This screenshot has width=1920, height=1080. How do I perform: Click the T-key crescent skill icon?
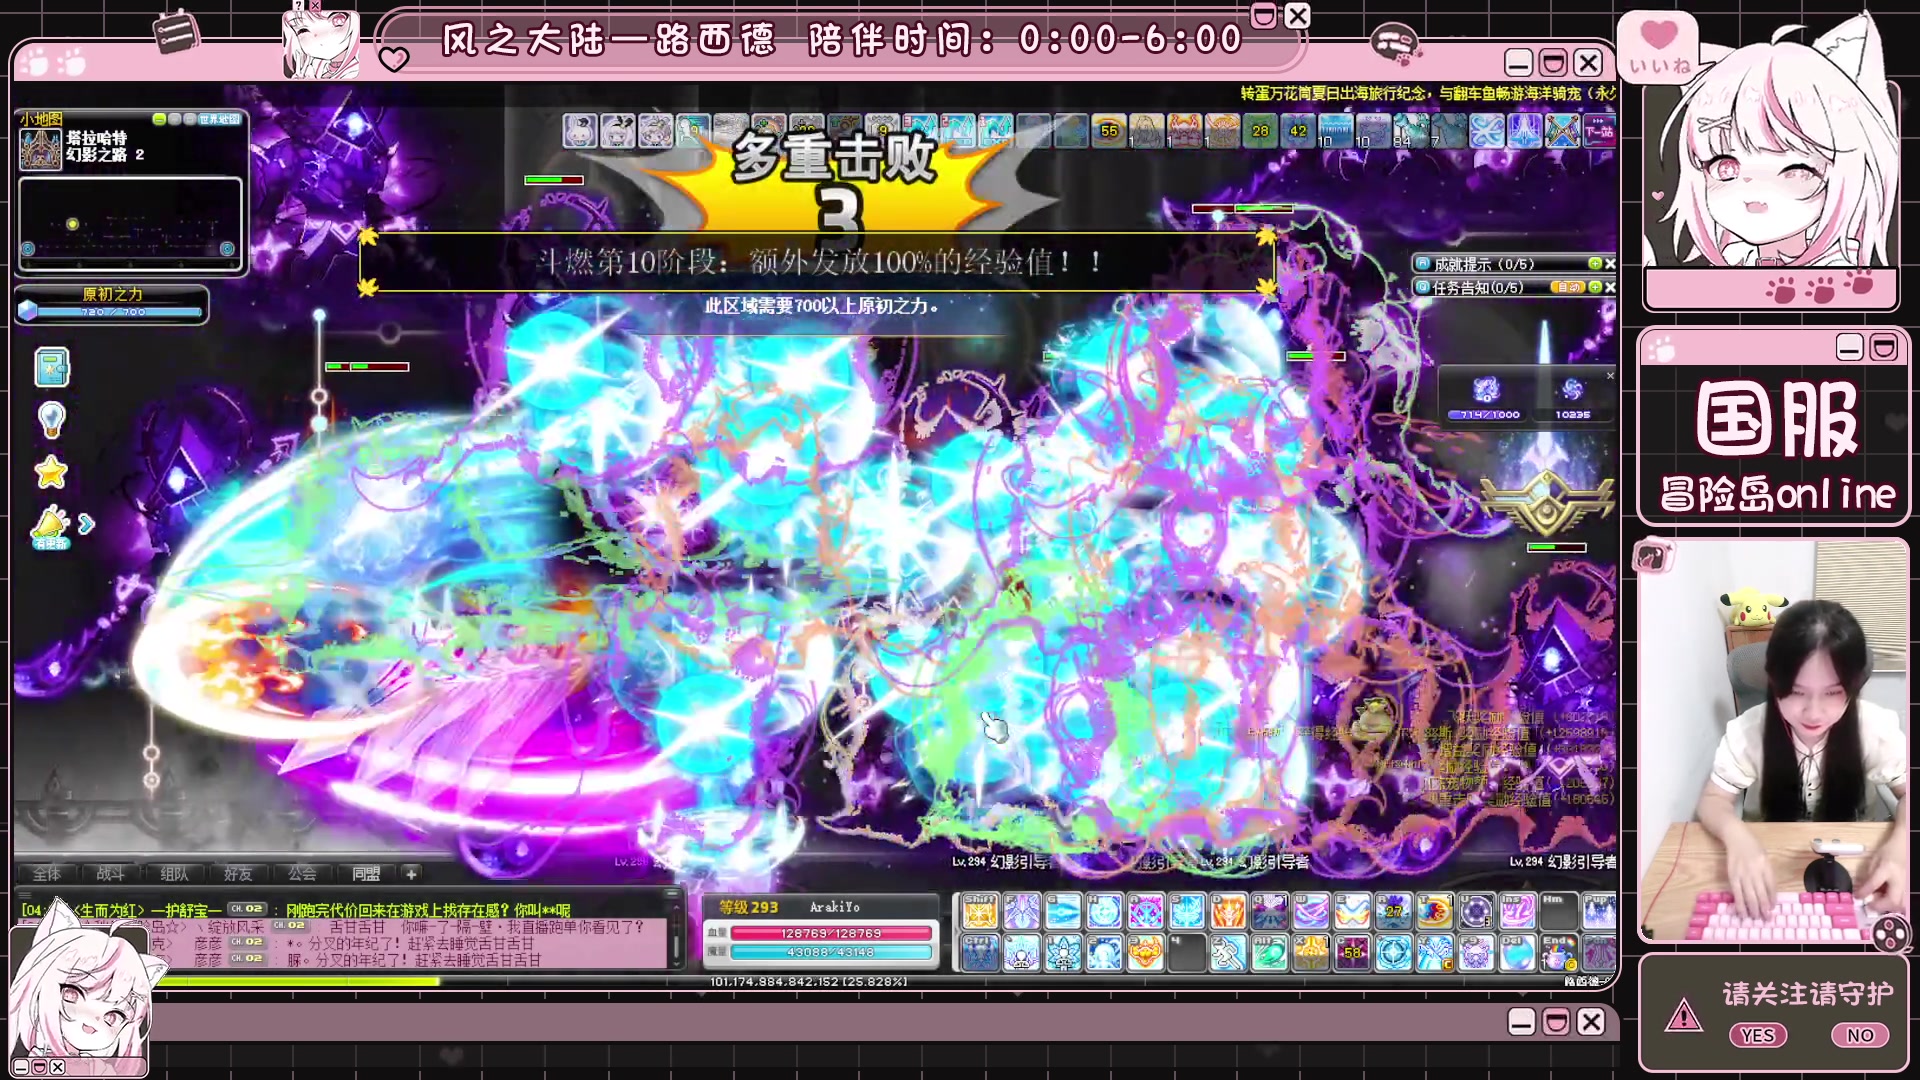[x=1434, y=911]
